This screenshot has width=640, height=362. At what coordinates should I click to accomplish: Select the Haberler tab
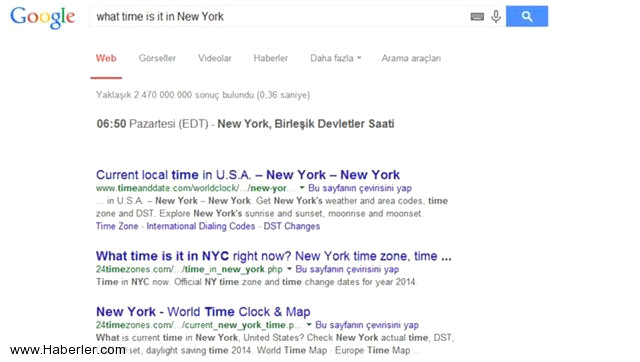[x=271, y=58]
